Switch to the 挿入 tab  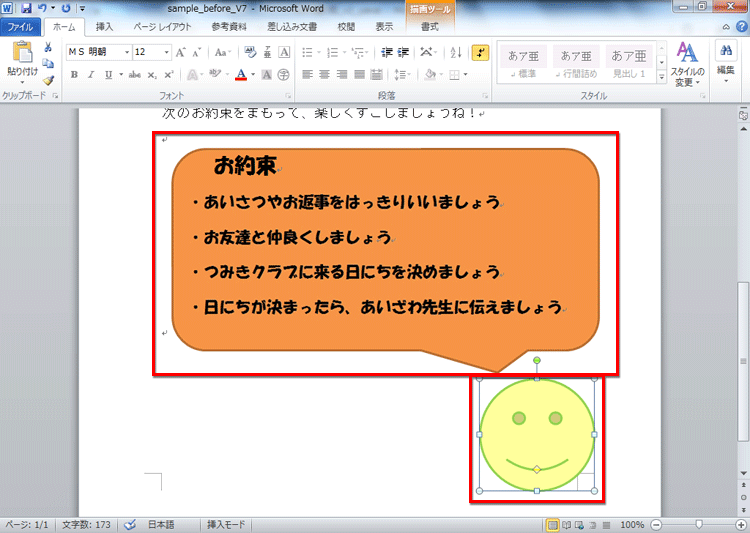coord(104,27)
